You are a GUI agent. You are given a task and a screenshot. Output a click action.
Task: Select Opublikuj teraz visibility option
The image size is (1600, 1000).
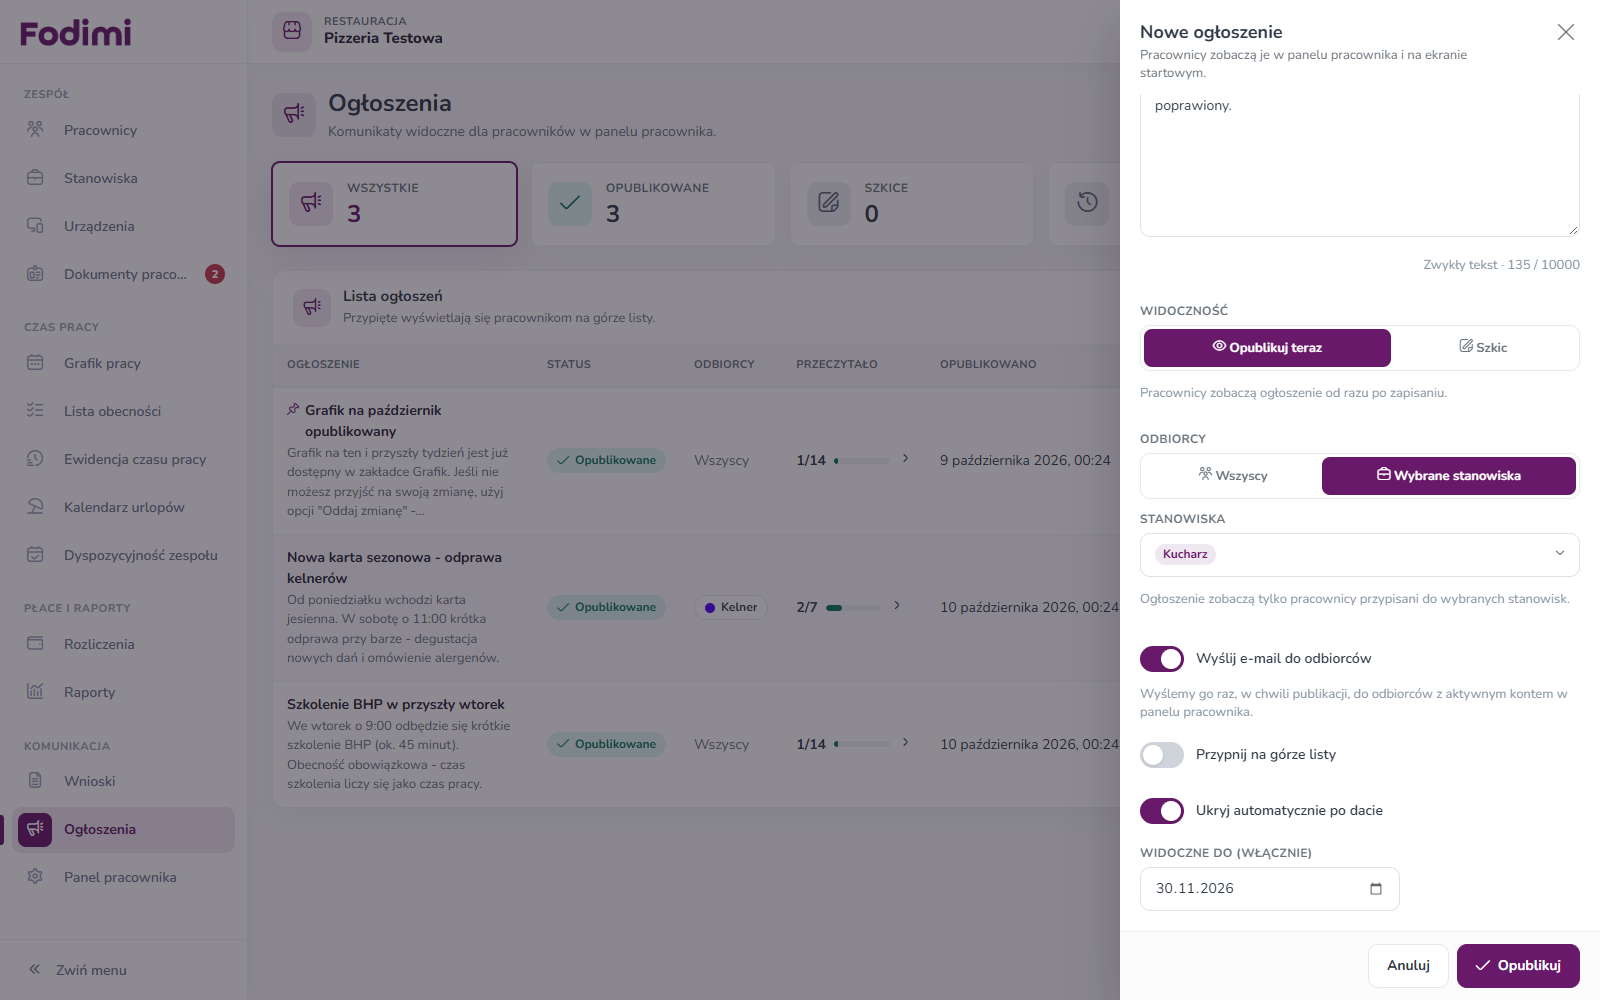1267,348
